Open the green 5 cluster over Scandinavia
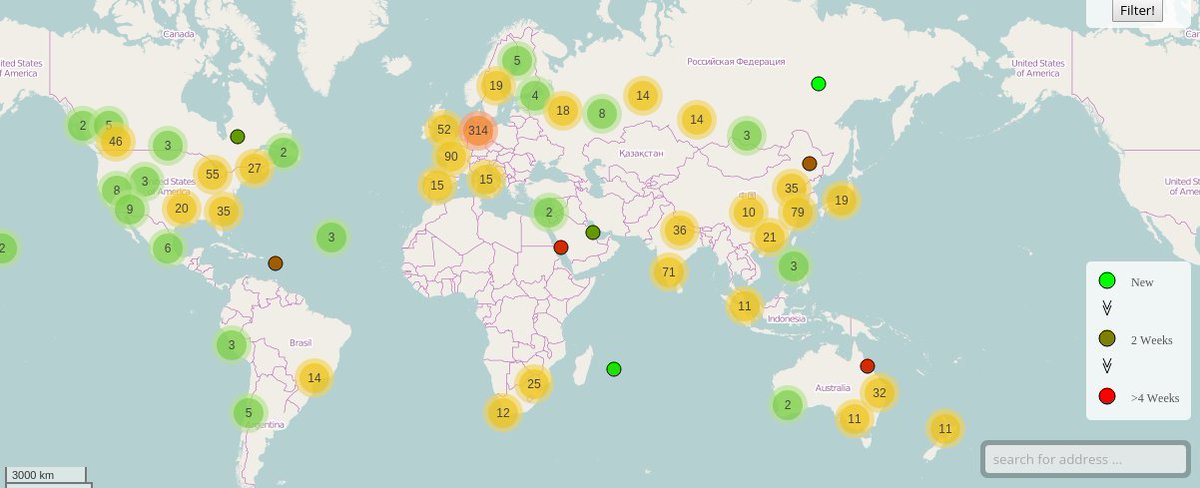1200x488 pixels. 517,61
